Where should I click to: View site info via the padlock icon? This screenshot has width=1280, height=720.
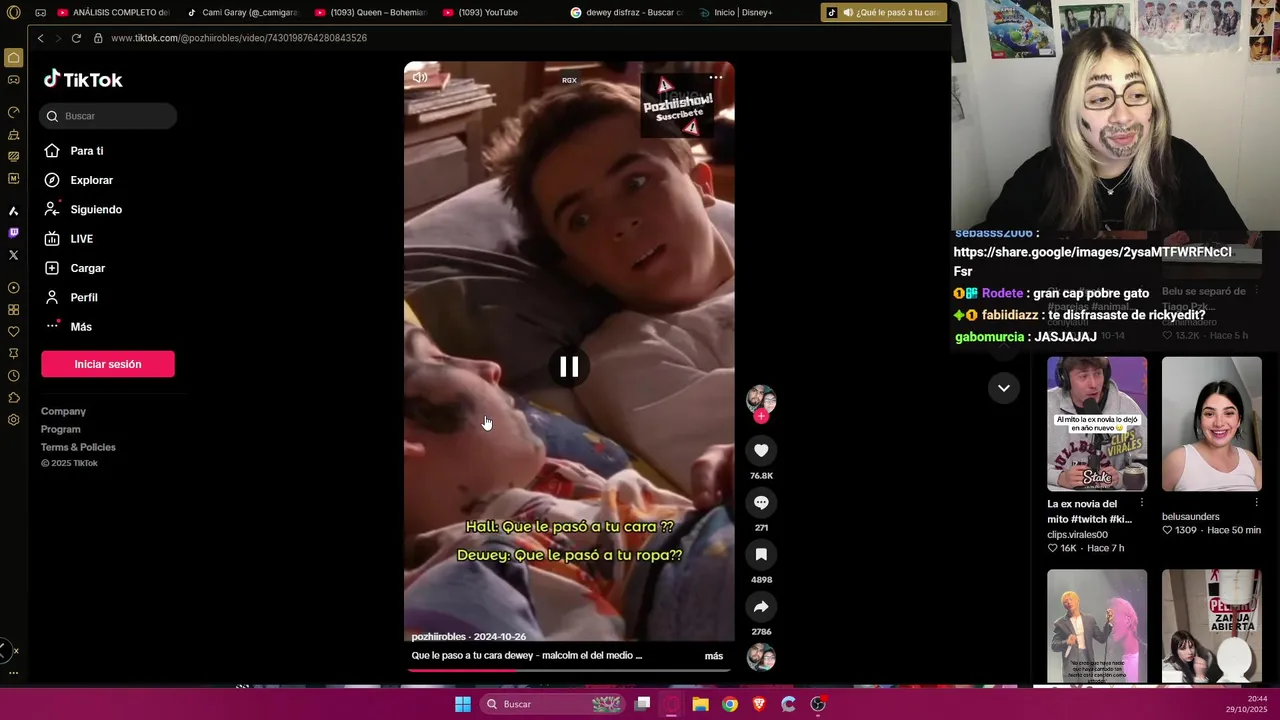click(98, 38)
